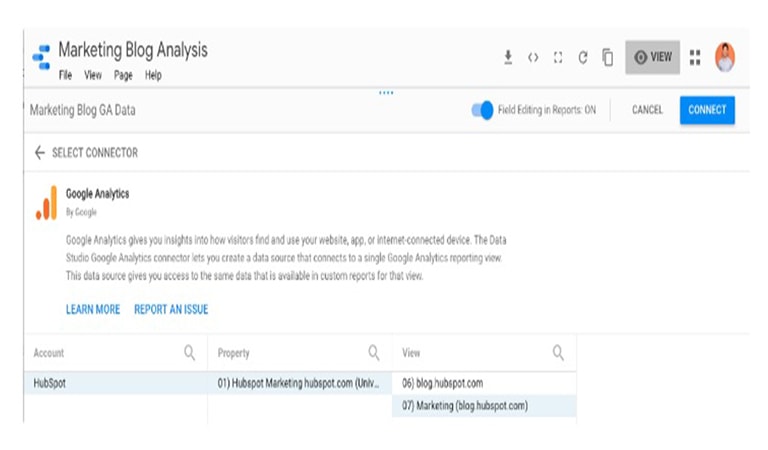Screen dimensions: 768x450
Task: Open the user account avatar
Action: point(725,57)
